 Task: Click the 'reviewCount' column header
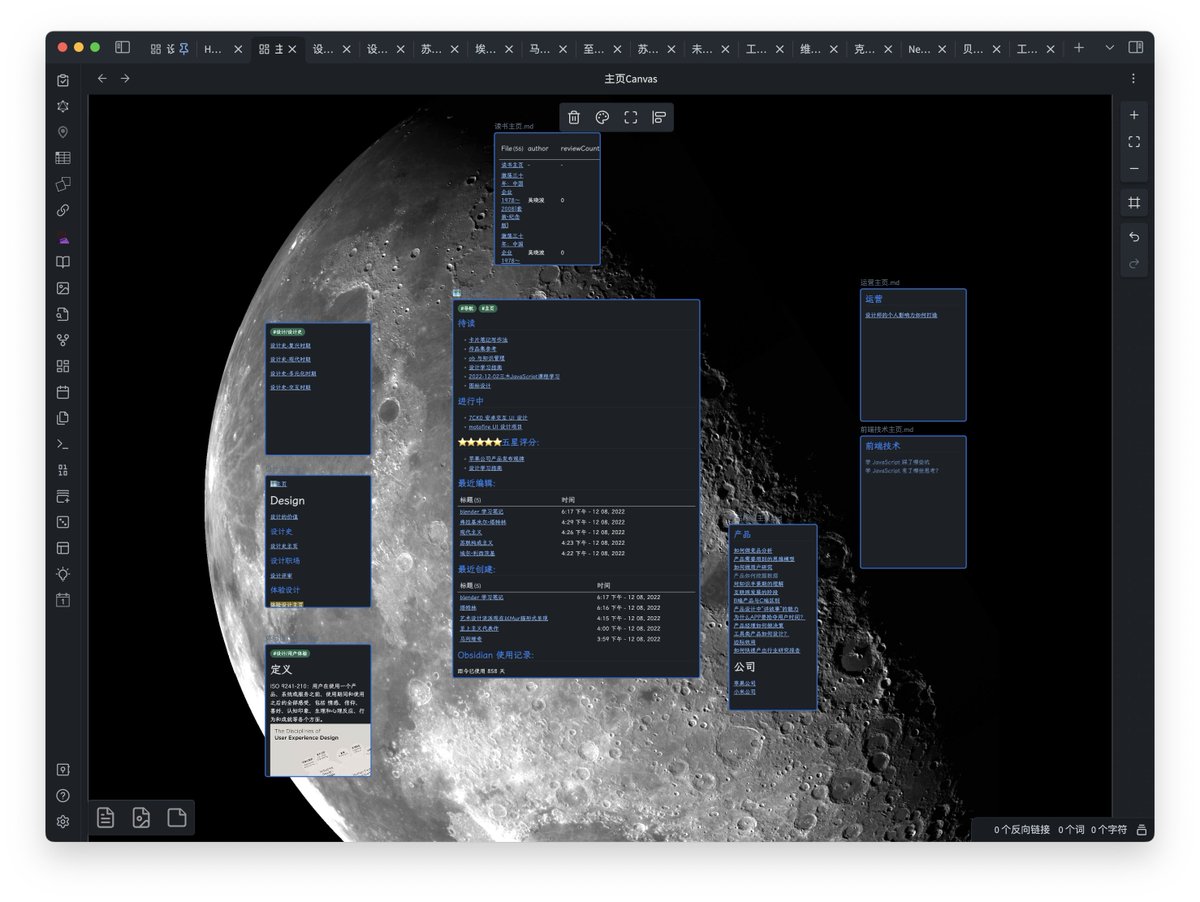580,148
